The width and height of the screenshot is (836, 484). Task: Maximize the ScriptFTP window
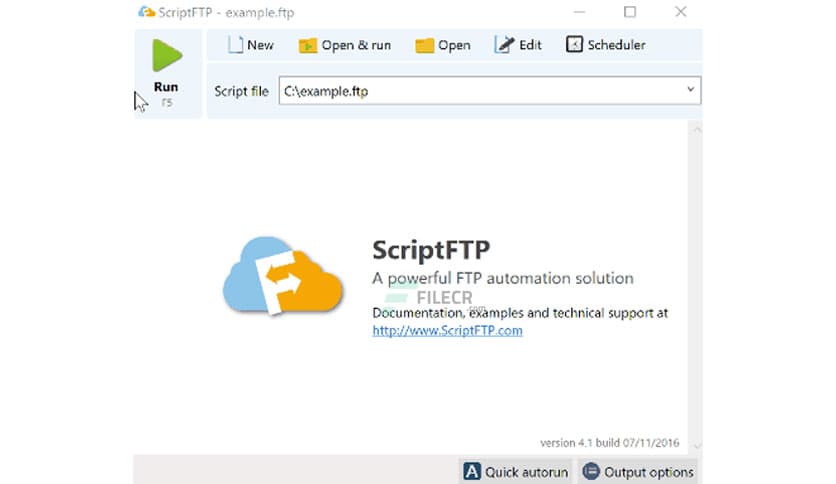tap(630, 12)
